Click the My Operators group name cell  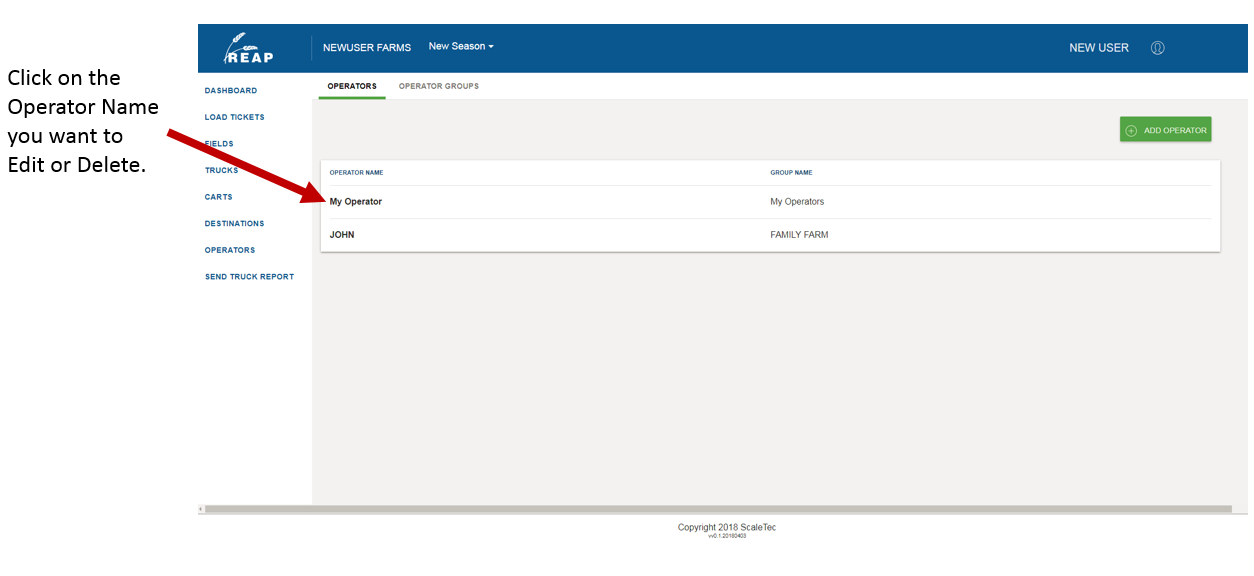point(797,202)
